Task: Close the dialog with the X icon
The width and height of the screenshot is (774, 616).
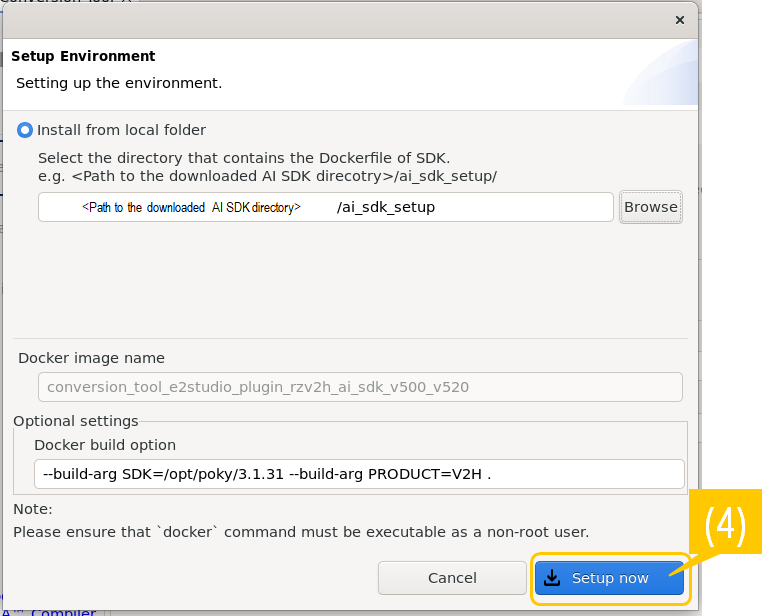Action: (680, 19)
